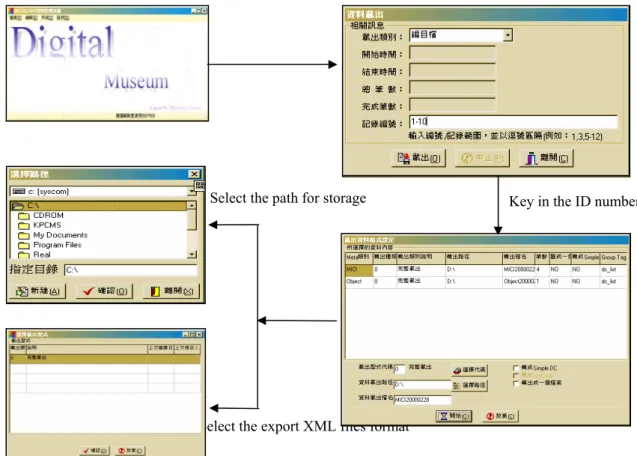This screenshot has width=637, height=456.
Task: Click the 選擇路徑 select-path button
Action: click(x=470, y=385)
